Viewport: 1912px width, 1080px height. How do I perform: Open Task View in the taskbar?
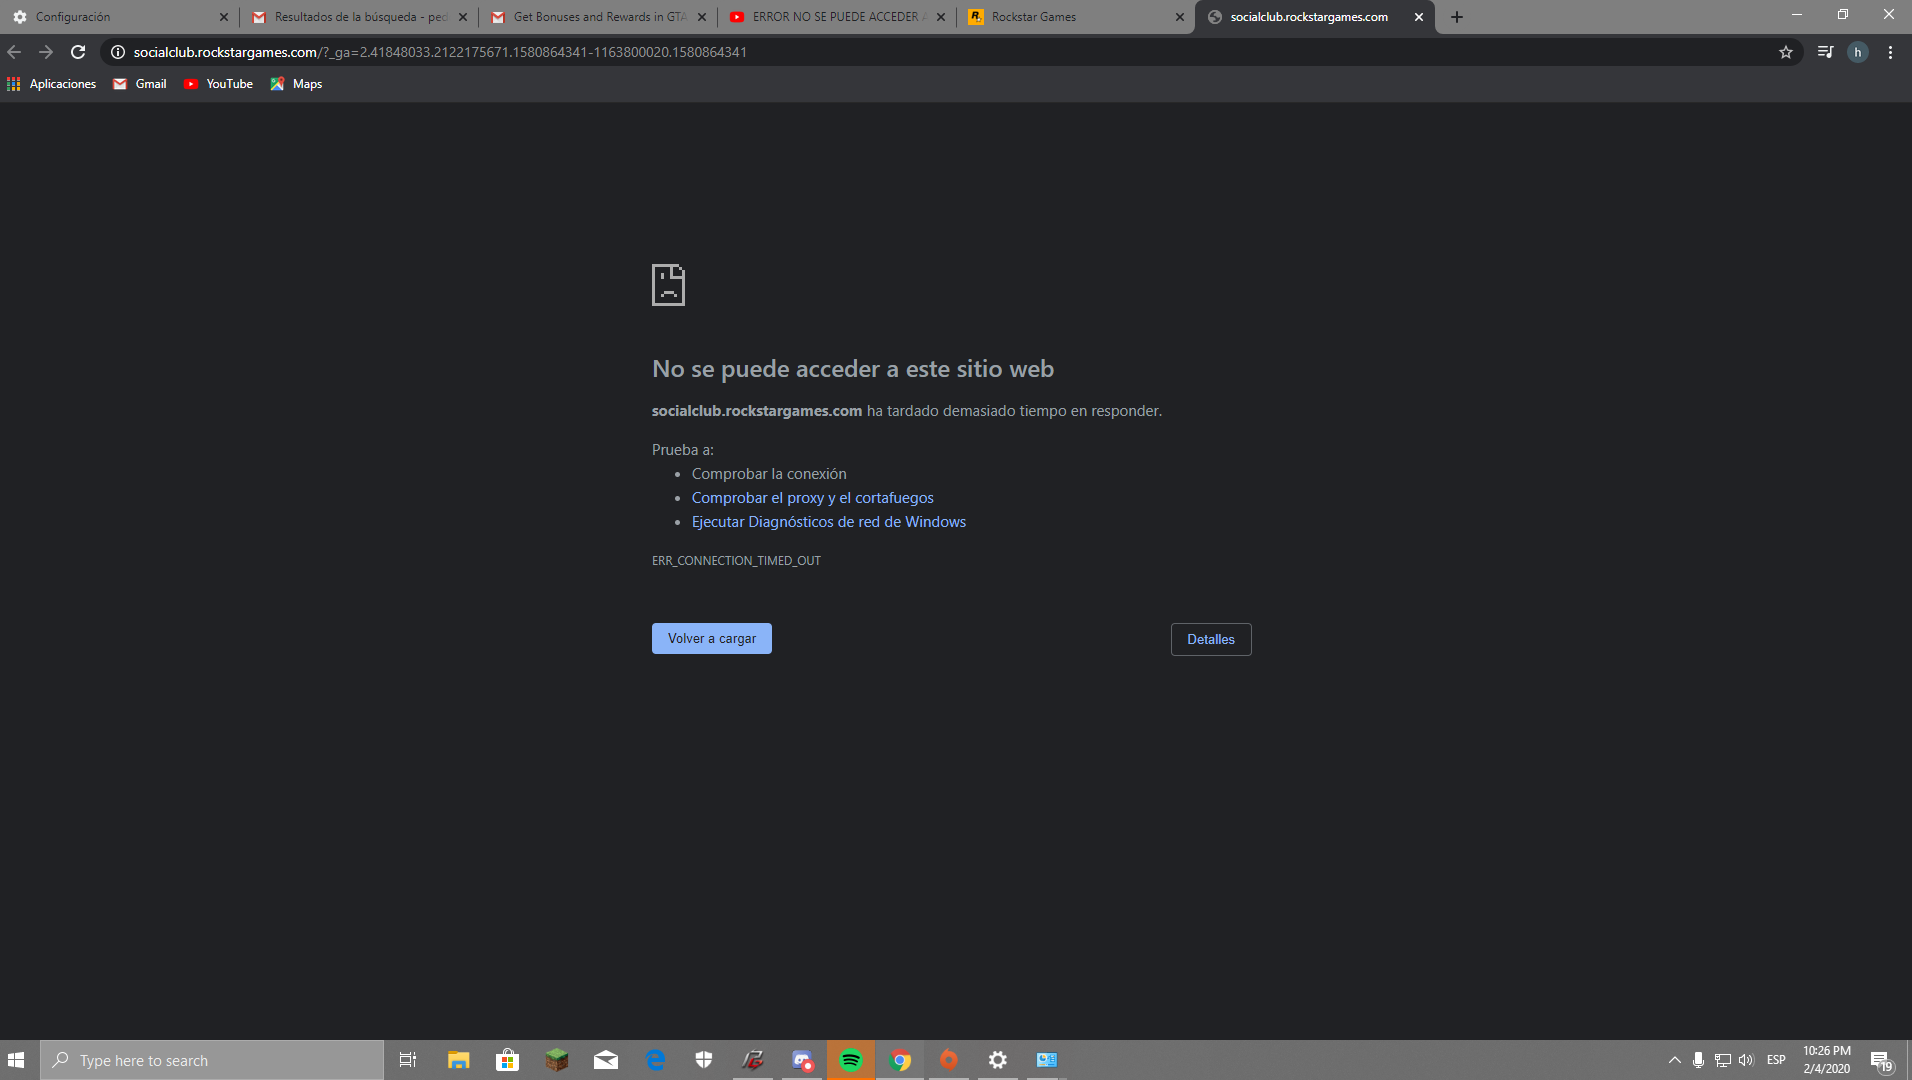tap(408, 1060)
